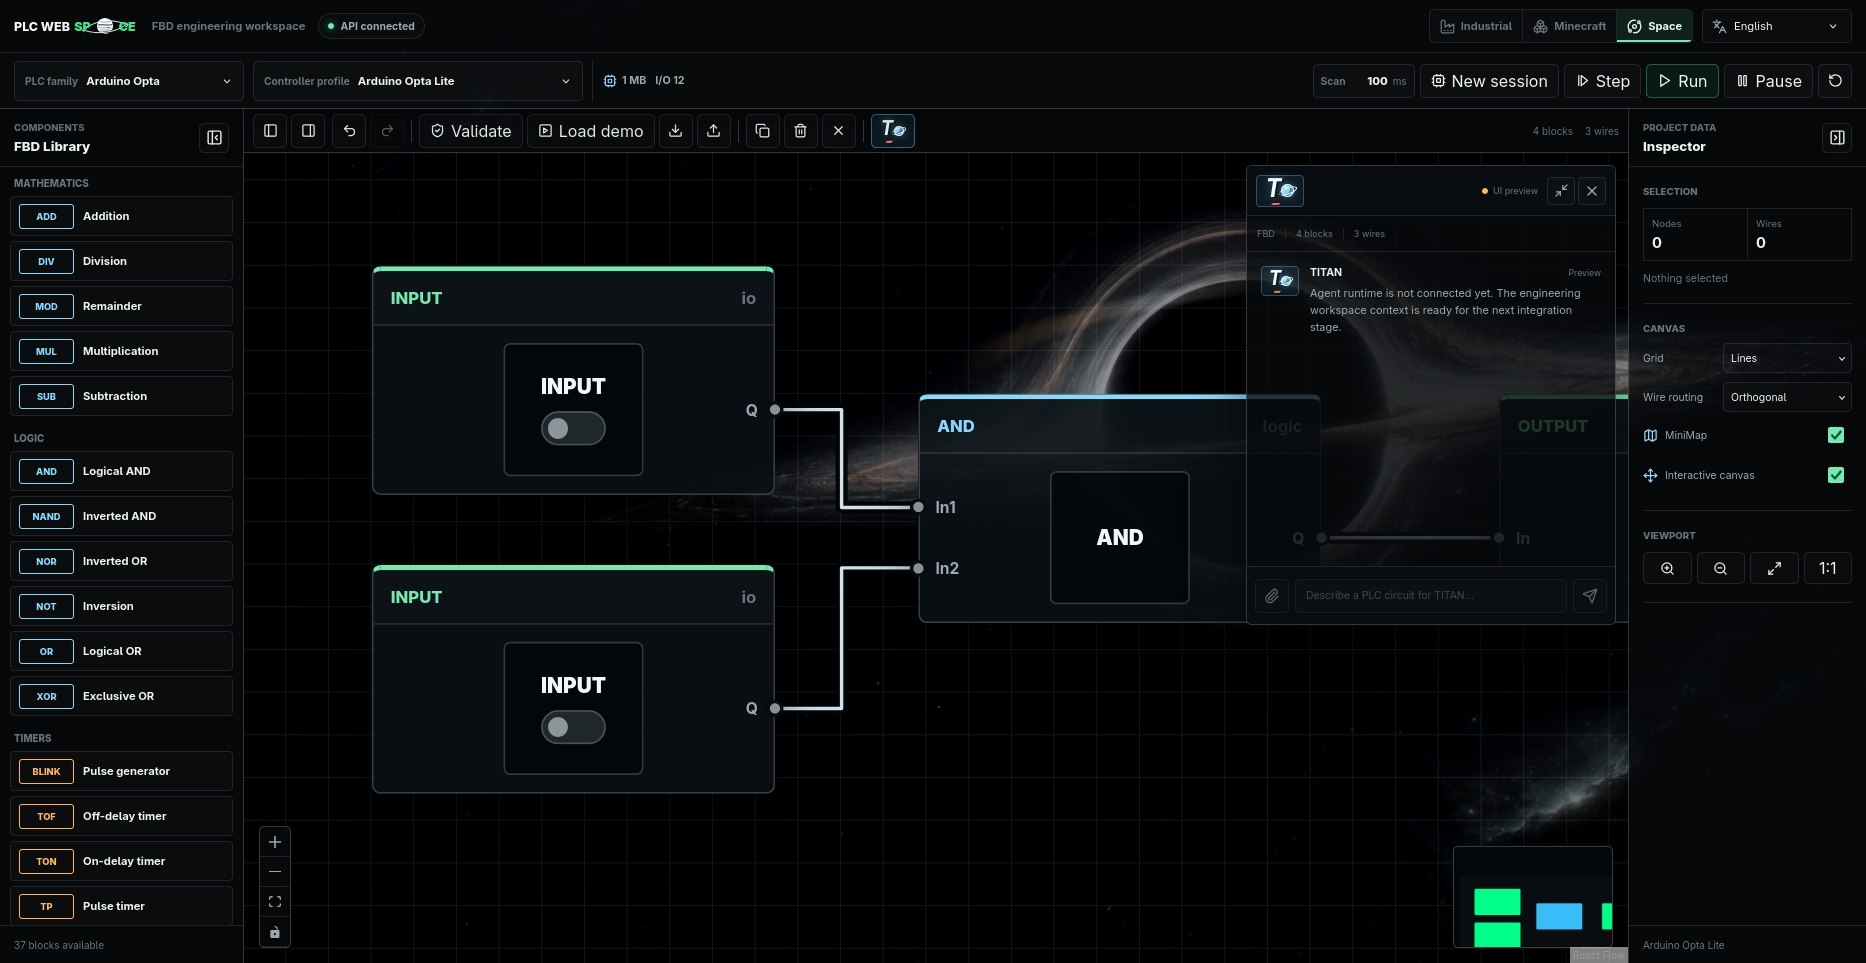Select the Remainder MOD library block

point(122,306)
